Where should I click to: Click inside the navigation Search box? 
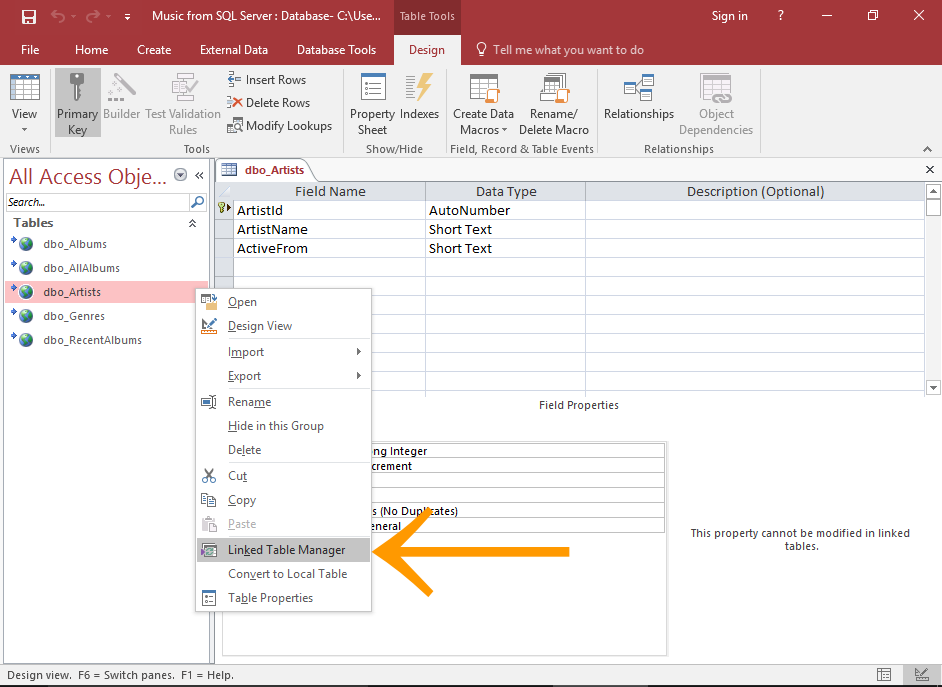coord(95,201)
